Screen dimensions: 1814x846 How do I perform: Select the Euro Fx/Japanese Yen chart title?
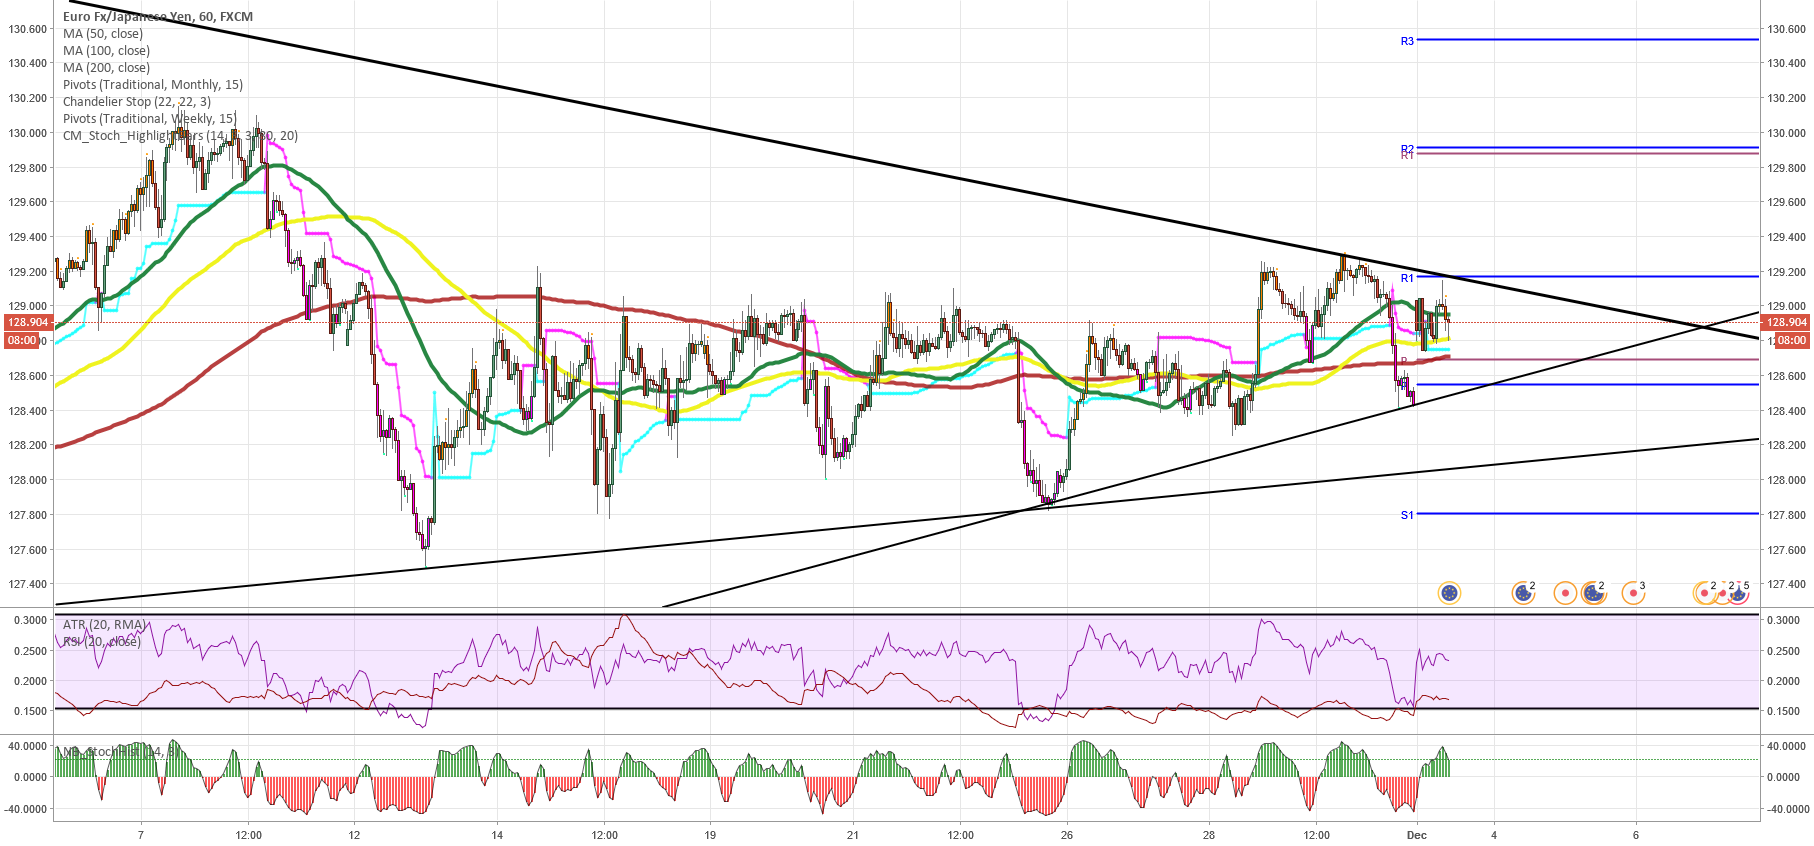click(x=158, y=16)
